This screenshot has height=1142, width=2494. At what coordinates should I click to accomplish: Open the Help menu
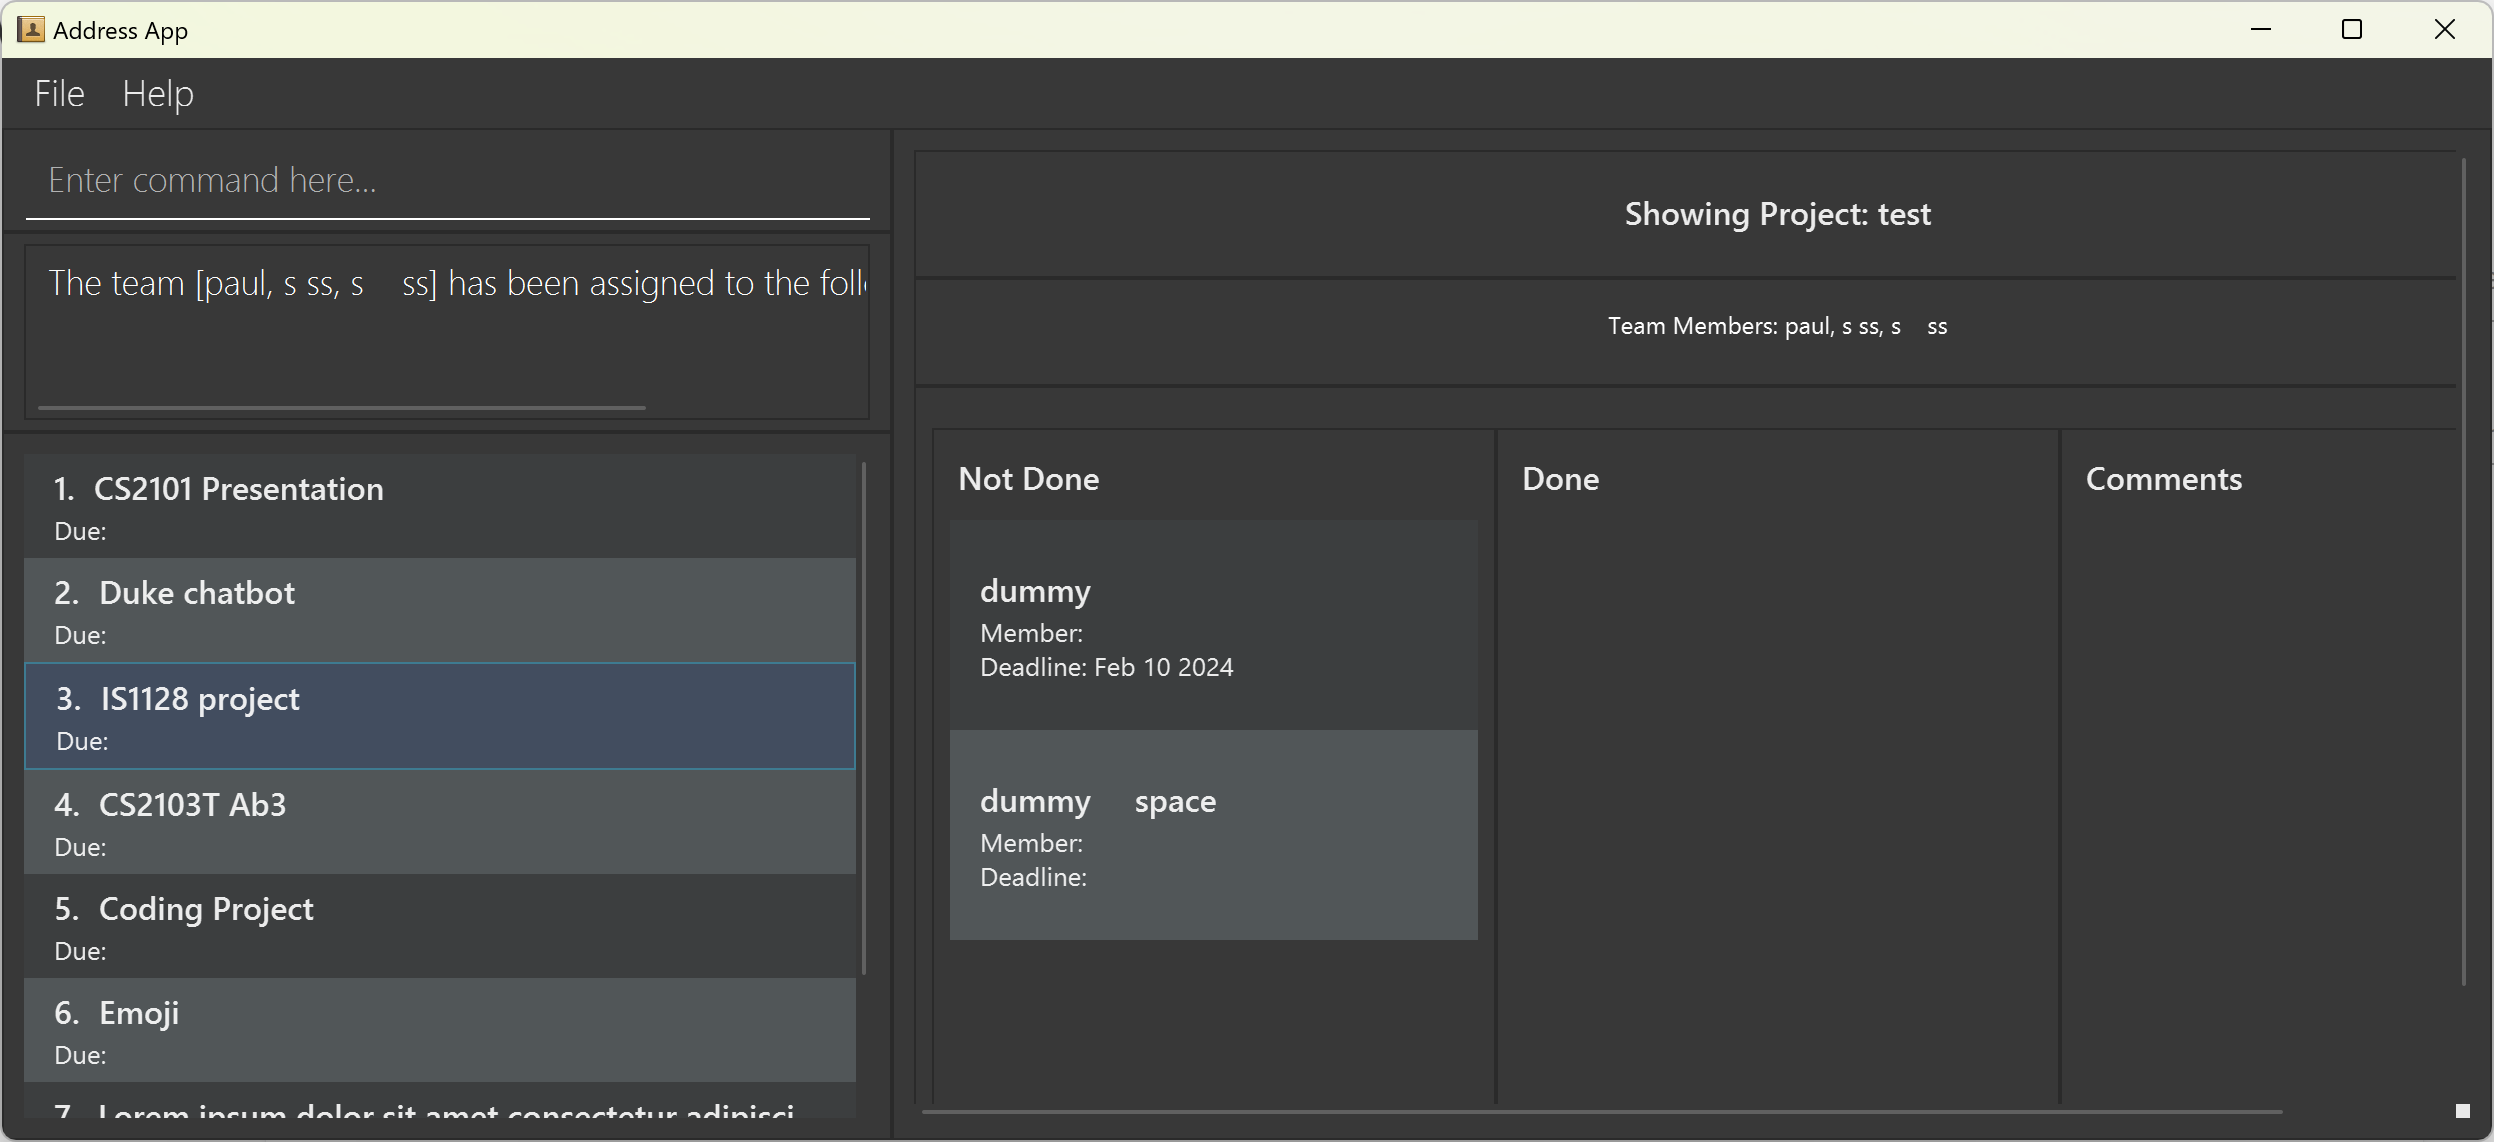tap(158, 94)
